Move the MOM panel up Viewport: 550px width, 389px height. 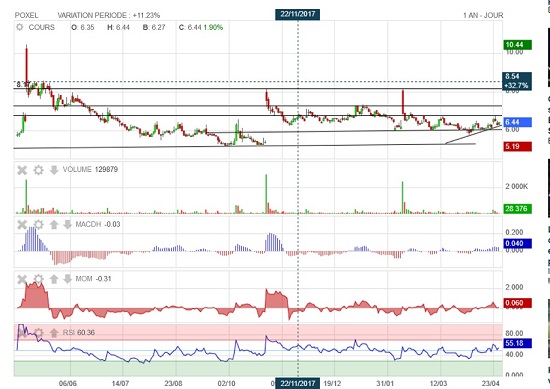(54, 279)
